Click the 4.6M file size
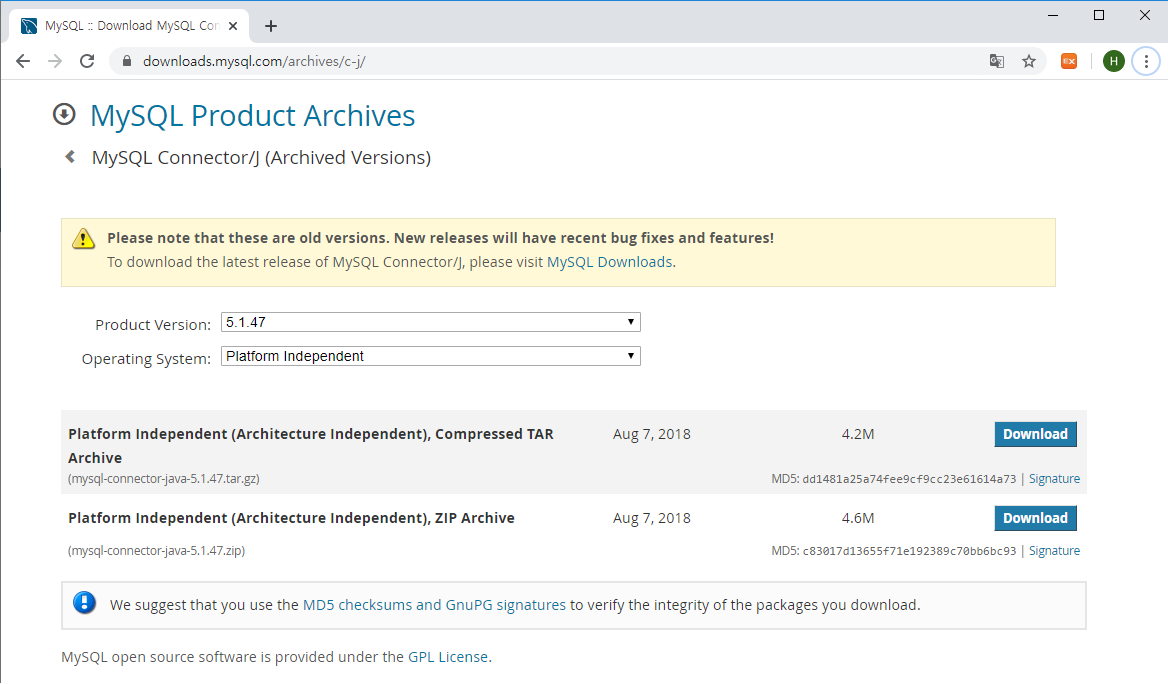Image resolution: width=1168 pixels, height=684 pixels. tap(858, 519)
